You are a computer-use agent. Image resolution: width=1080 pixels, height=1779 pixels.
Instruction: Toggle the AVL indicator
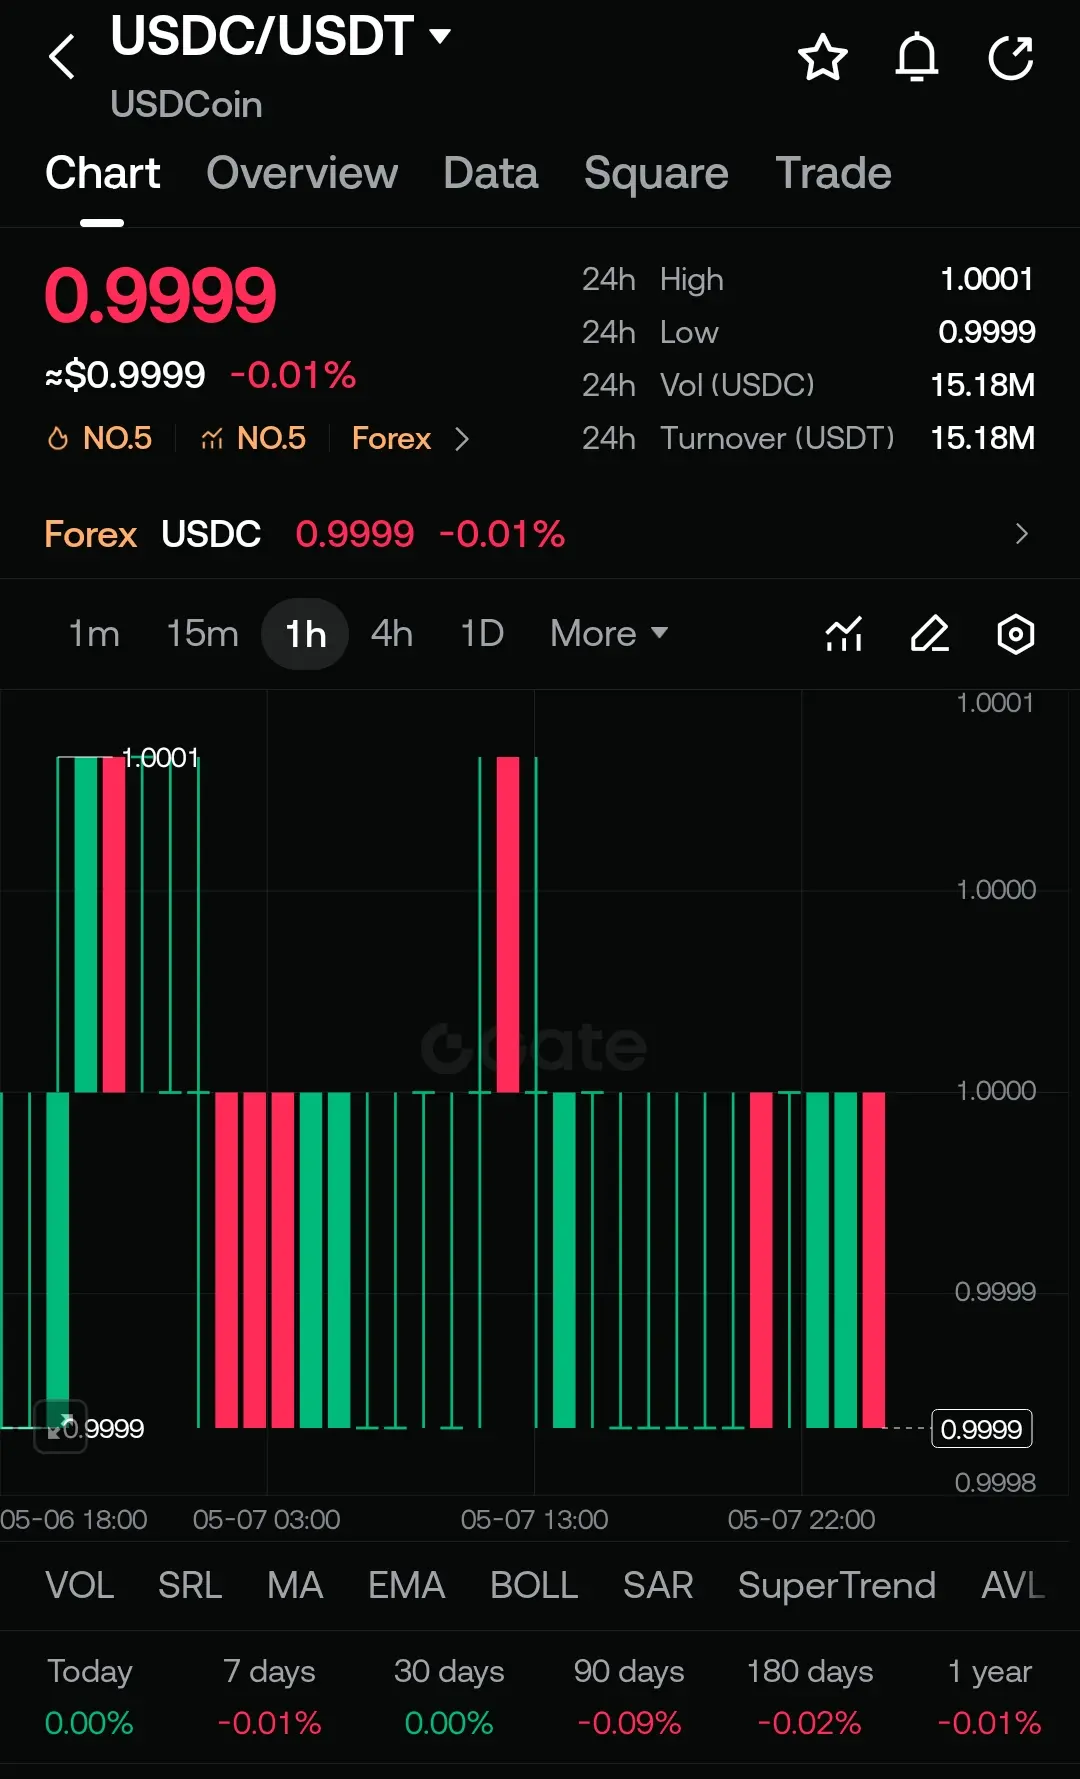click(1013, 1586)
